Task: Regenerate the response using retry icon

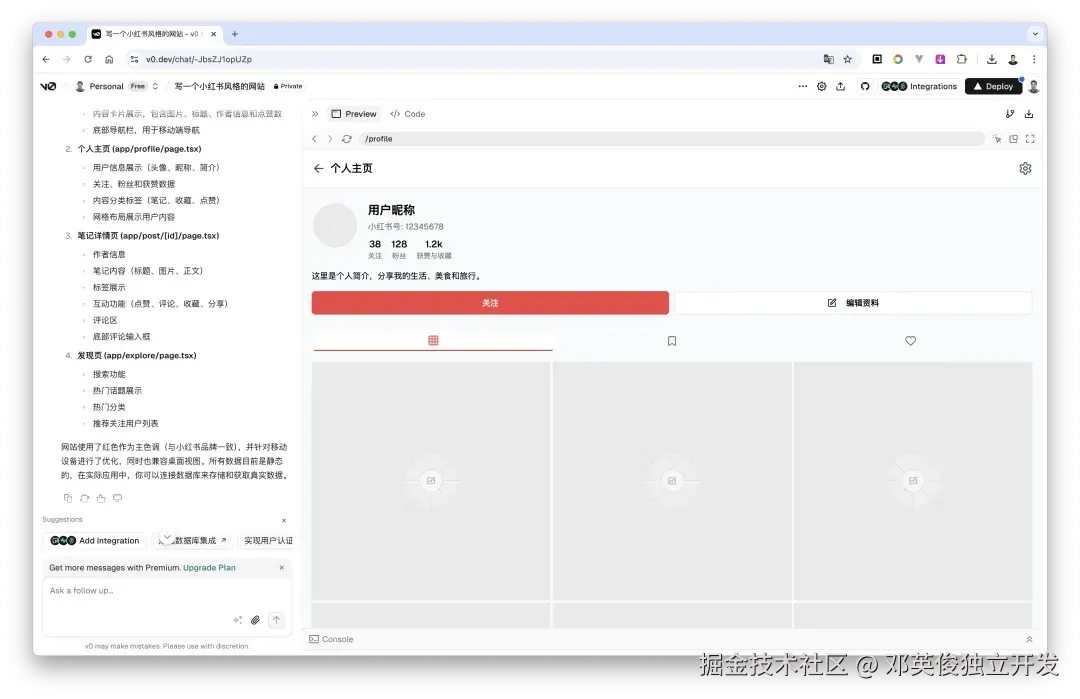Action: click(x=85, y=498)
